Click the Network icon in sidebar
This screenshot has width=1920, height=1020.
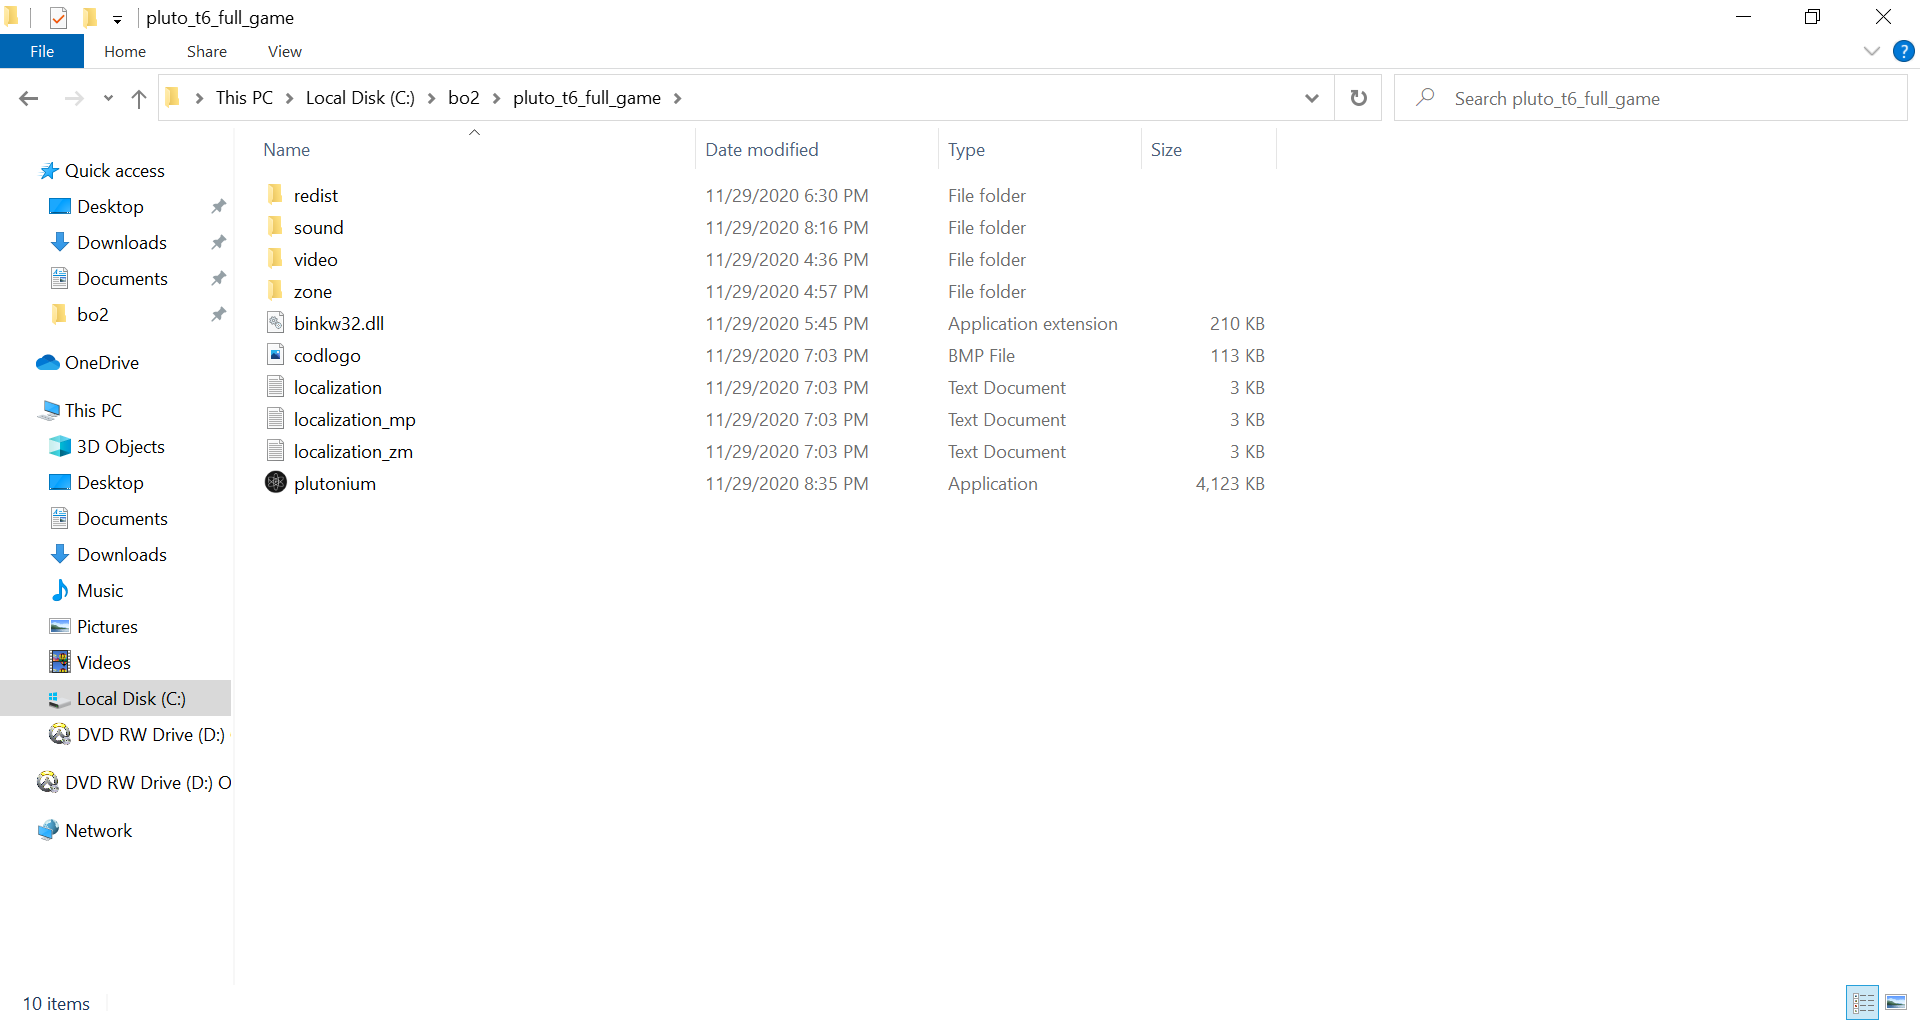48,830
